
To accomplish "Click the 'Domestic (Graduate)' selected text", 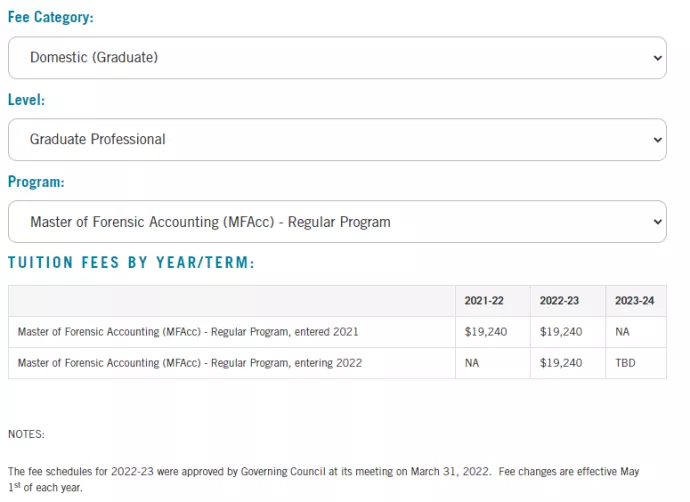I will click(94, 57).
